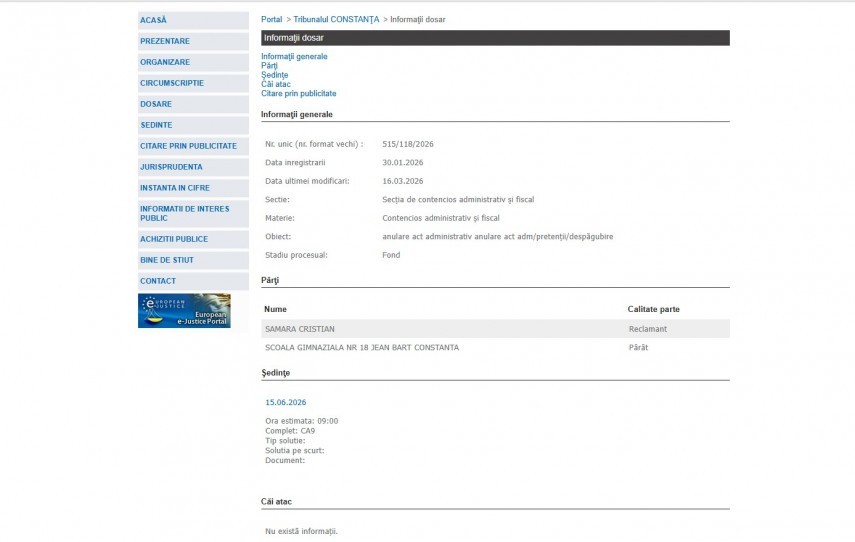The image size is (855, 542).
Task: Open Tribunalul CONSTANȚA breadcrumb link
Action: tap(336, 20)
